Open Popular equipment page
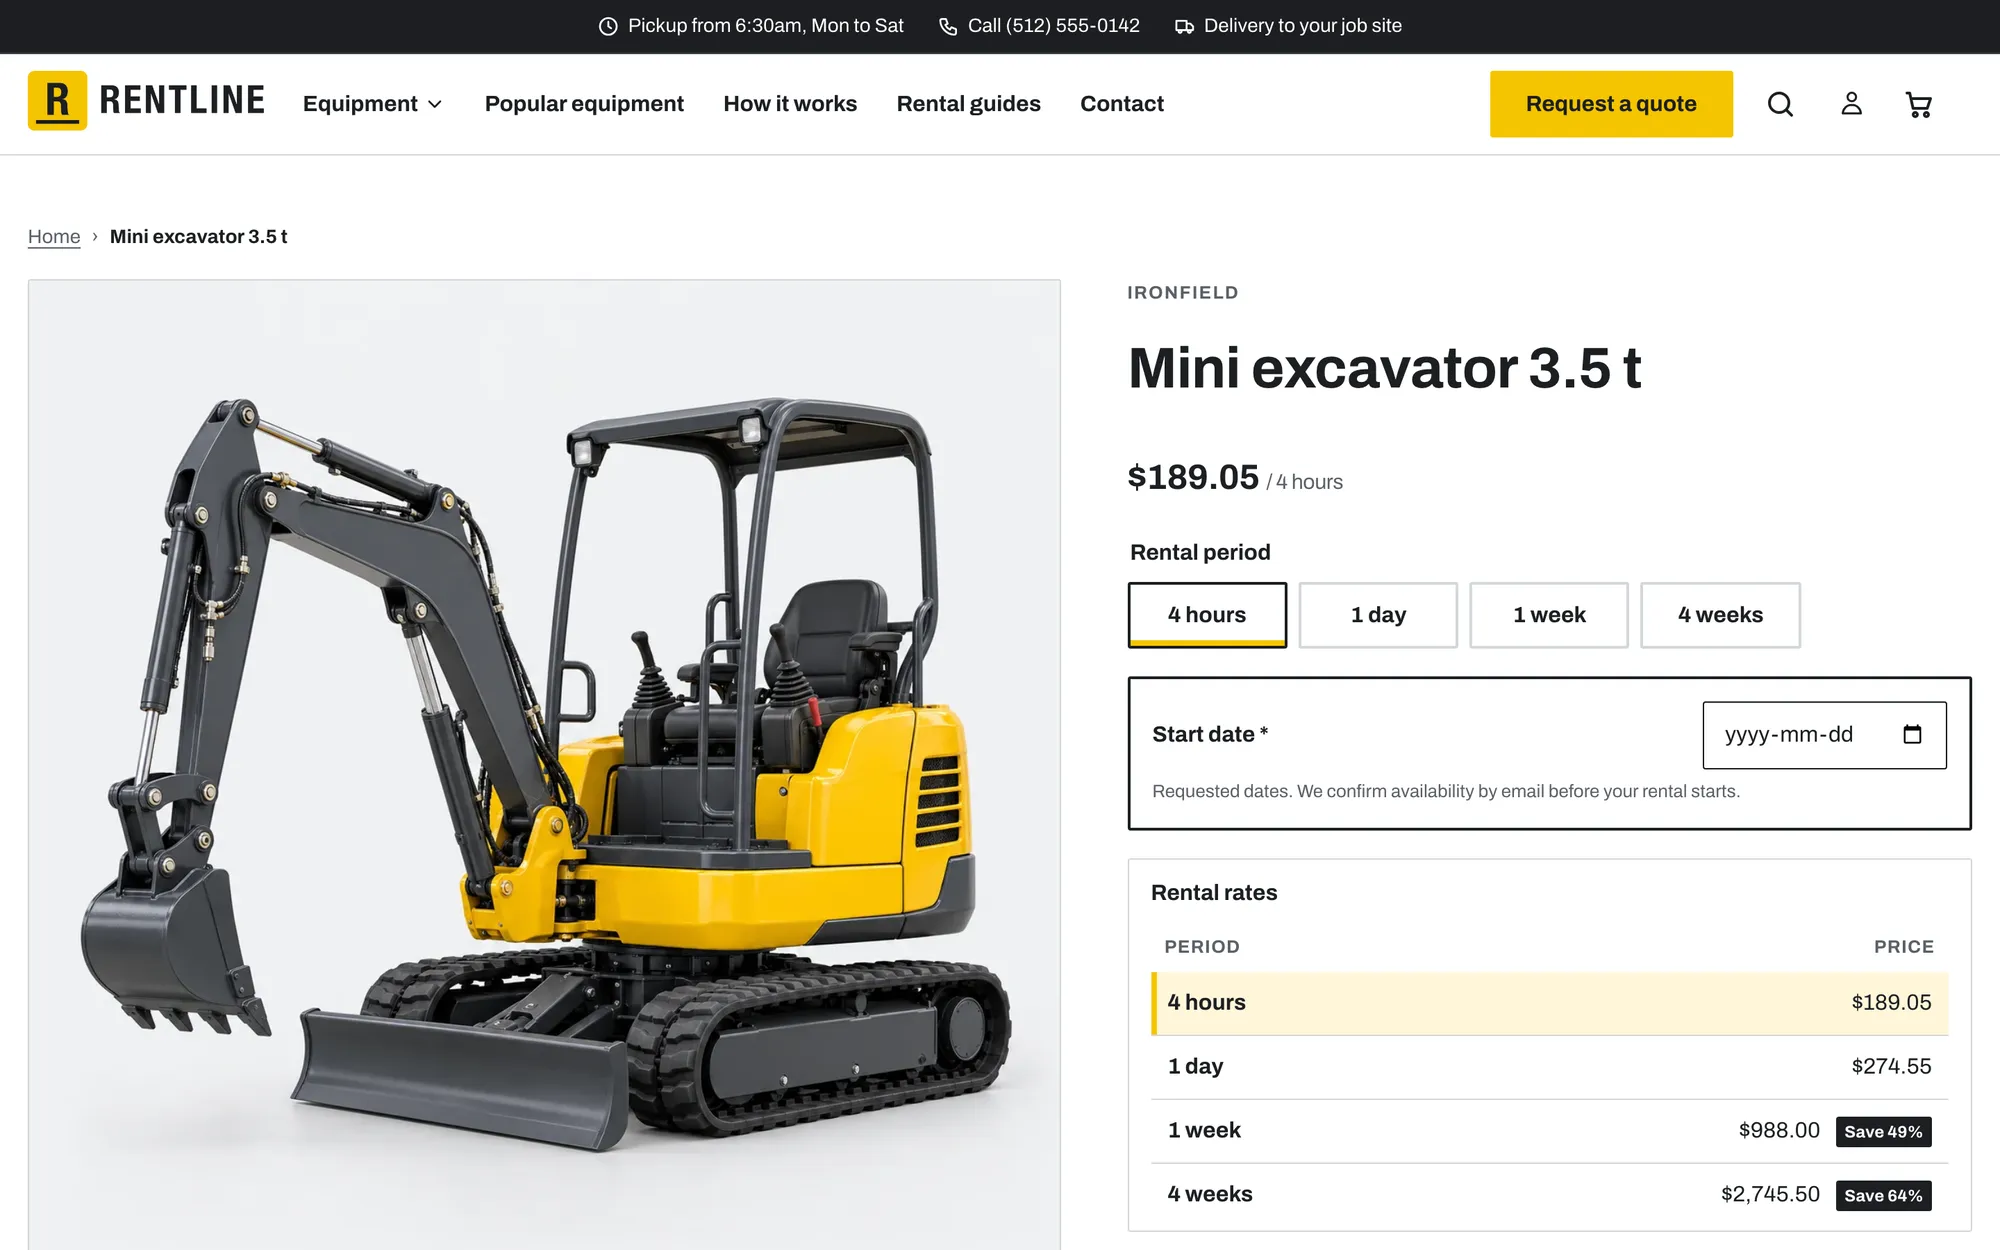This screenshot has height=1250, width=2000. 584,104
